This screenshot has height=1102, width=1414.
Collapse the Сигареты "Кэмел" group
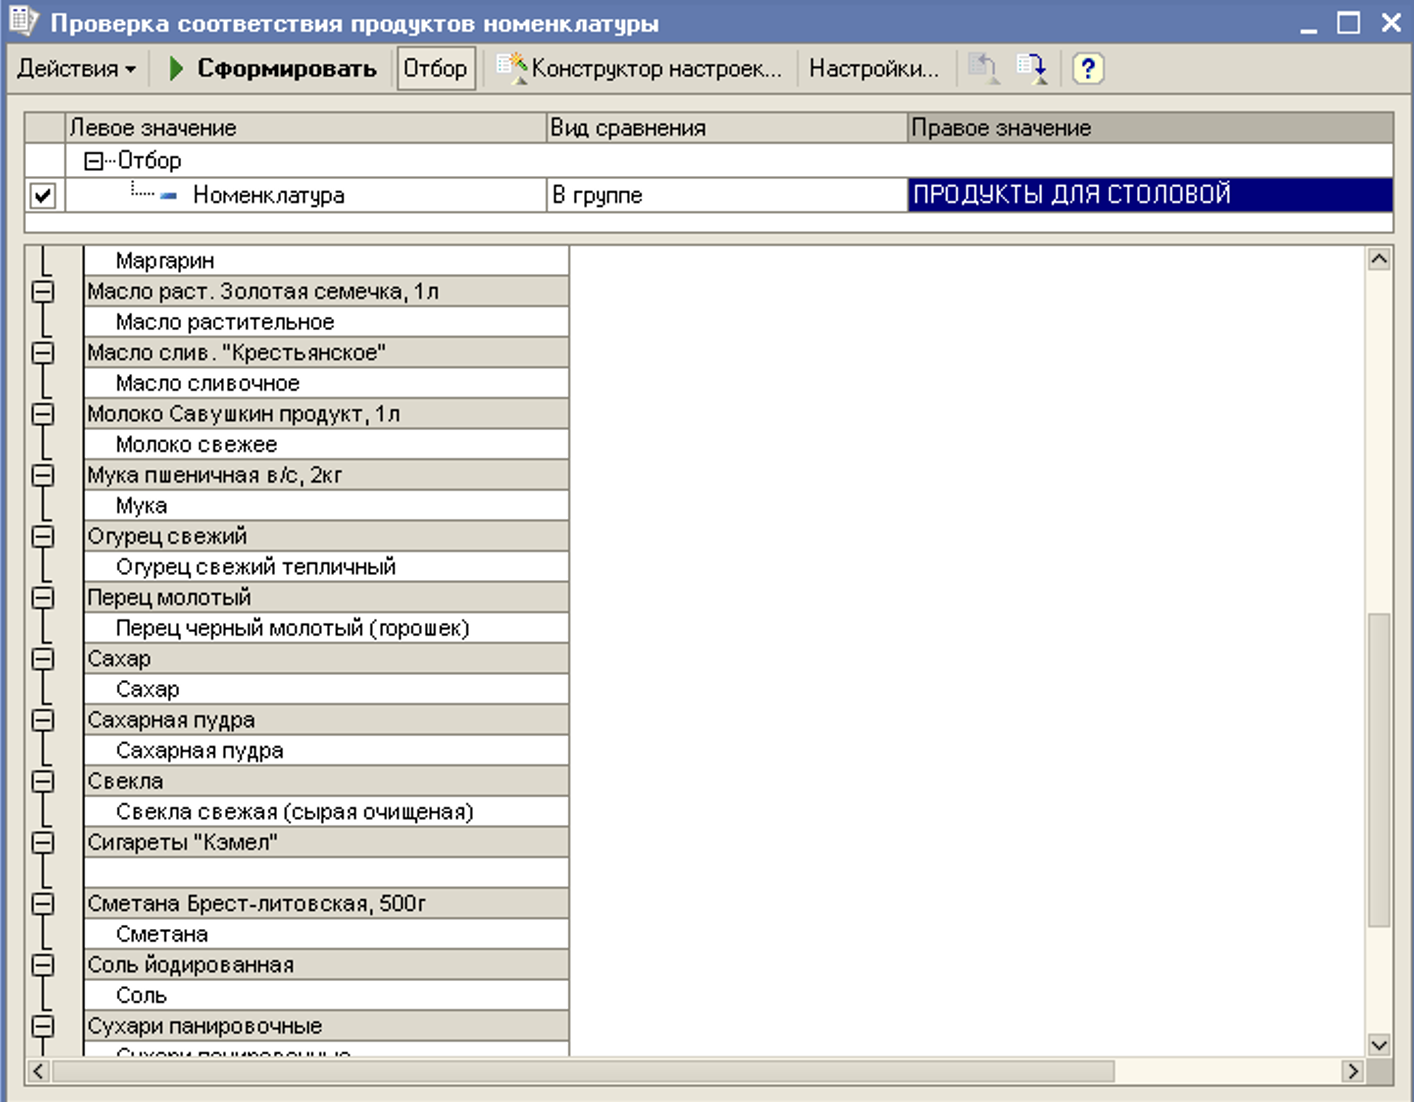tap(43, 843)
